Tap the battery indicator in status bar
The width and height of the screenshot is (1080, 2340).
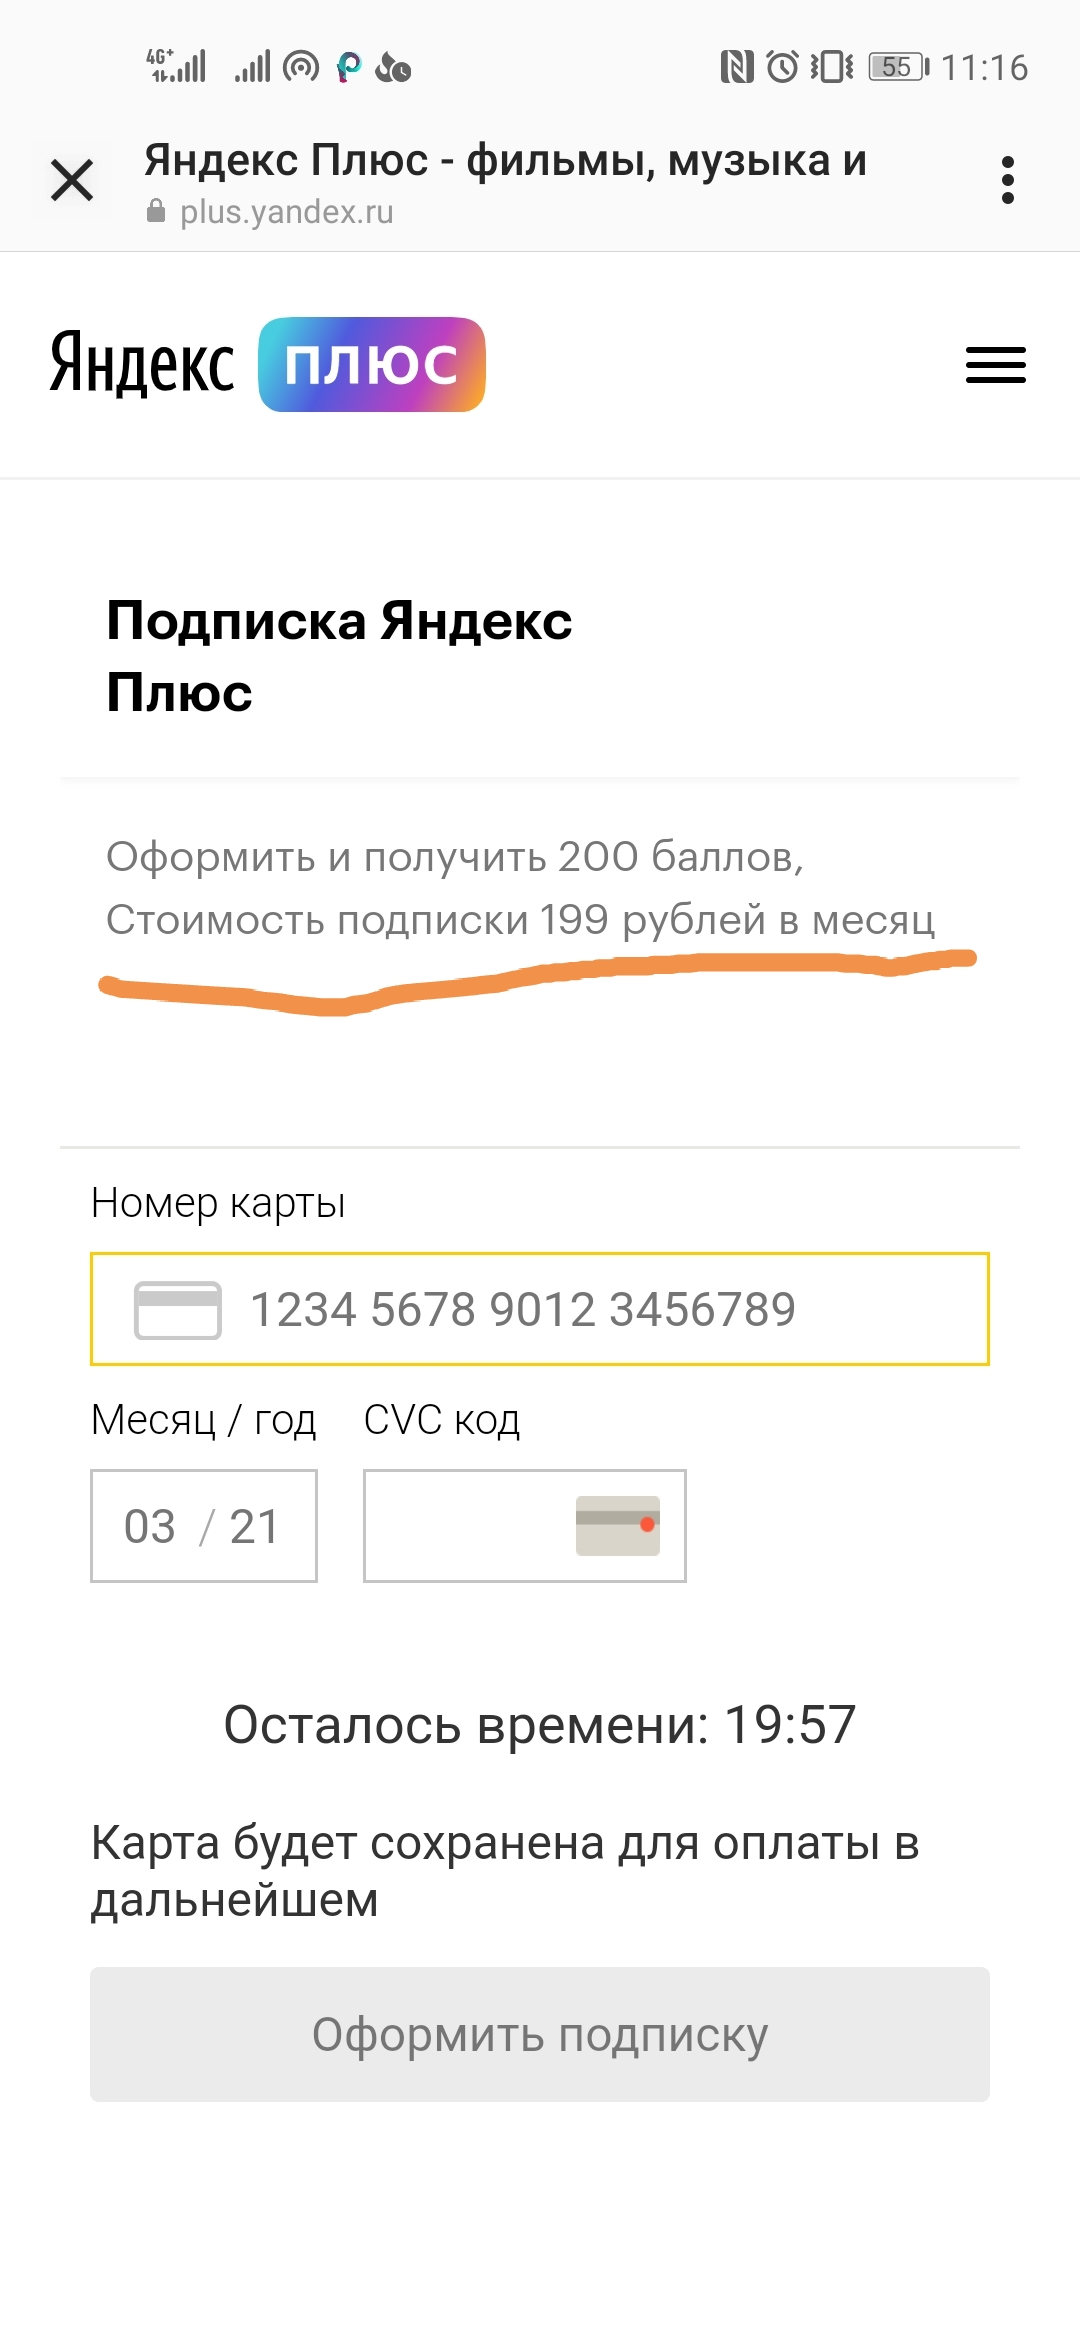coord(898,67)
